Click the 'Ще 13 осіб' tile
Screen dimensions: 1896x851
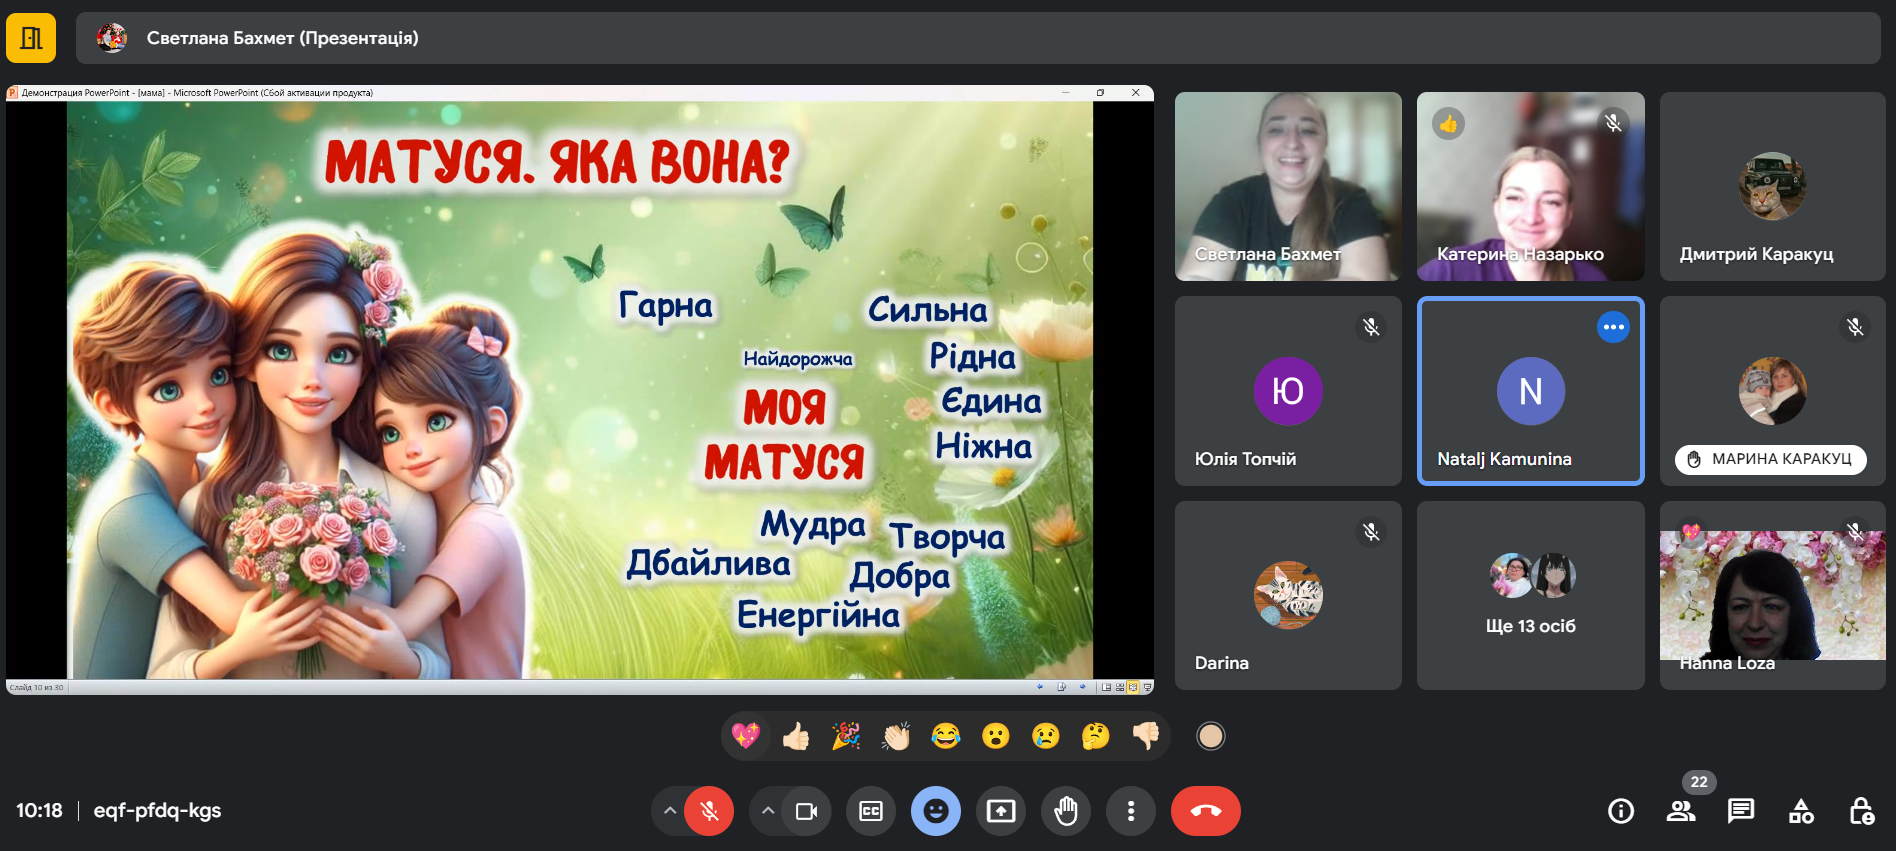tap(1530, 595)
